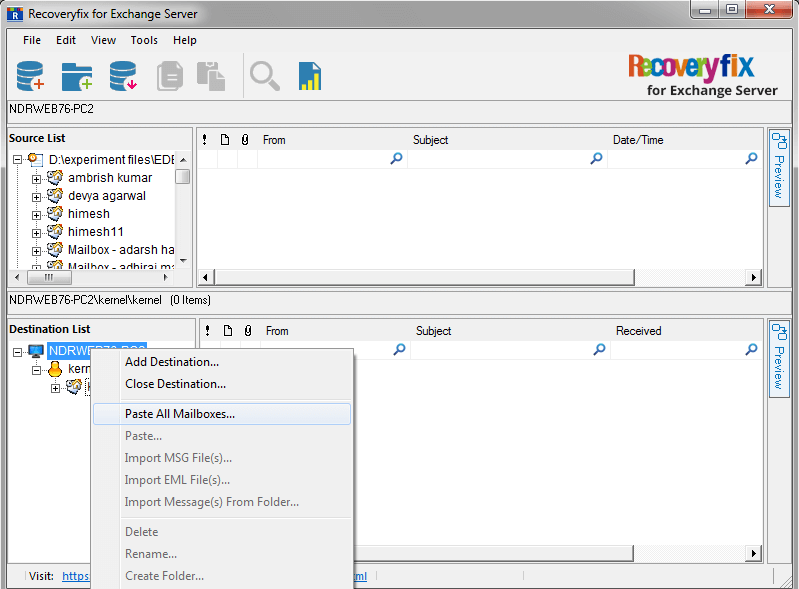Image resolution: width=799 pixels, height=589 pixels.
Task: Collapse the kernel user node
Action: 36,370
